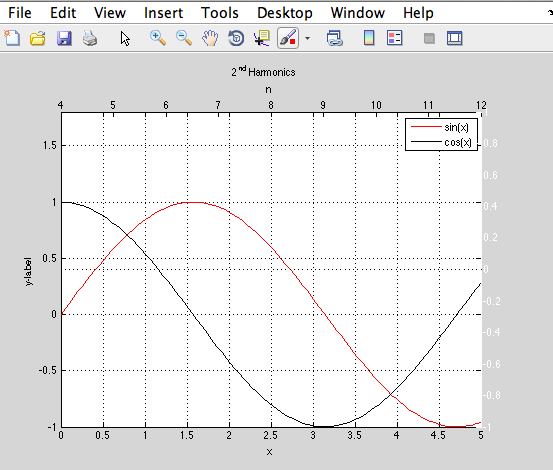
Task: Open the Insert menu
Action: pos(163,13)
